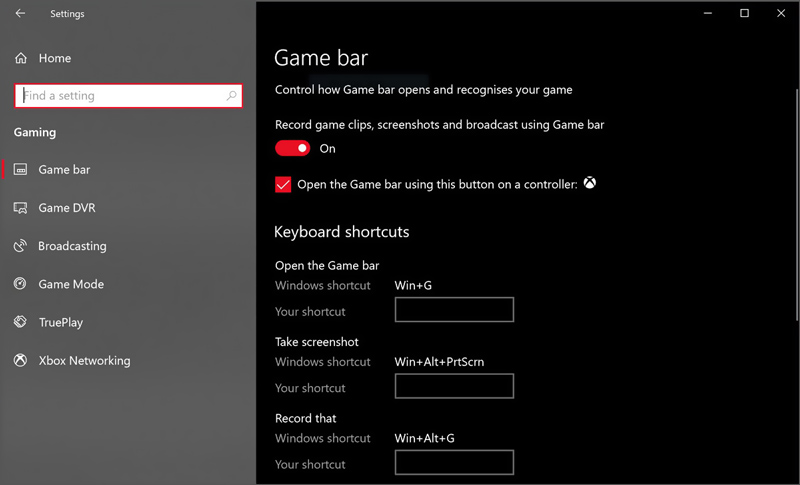Uncheck open Game bar with controller checkbox
The width and height of the screenshot is (800, 485).
(x=283, y=185)
